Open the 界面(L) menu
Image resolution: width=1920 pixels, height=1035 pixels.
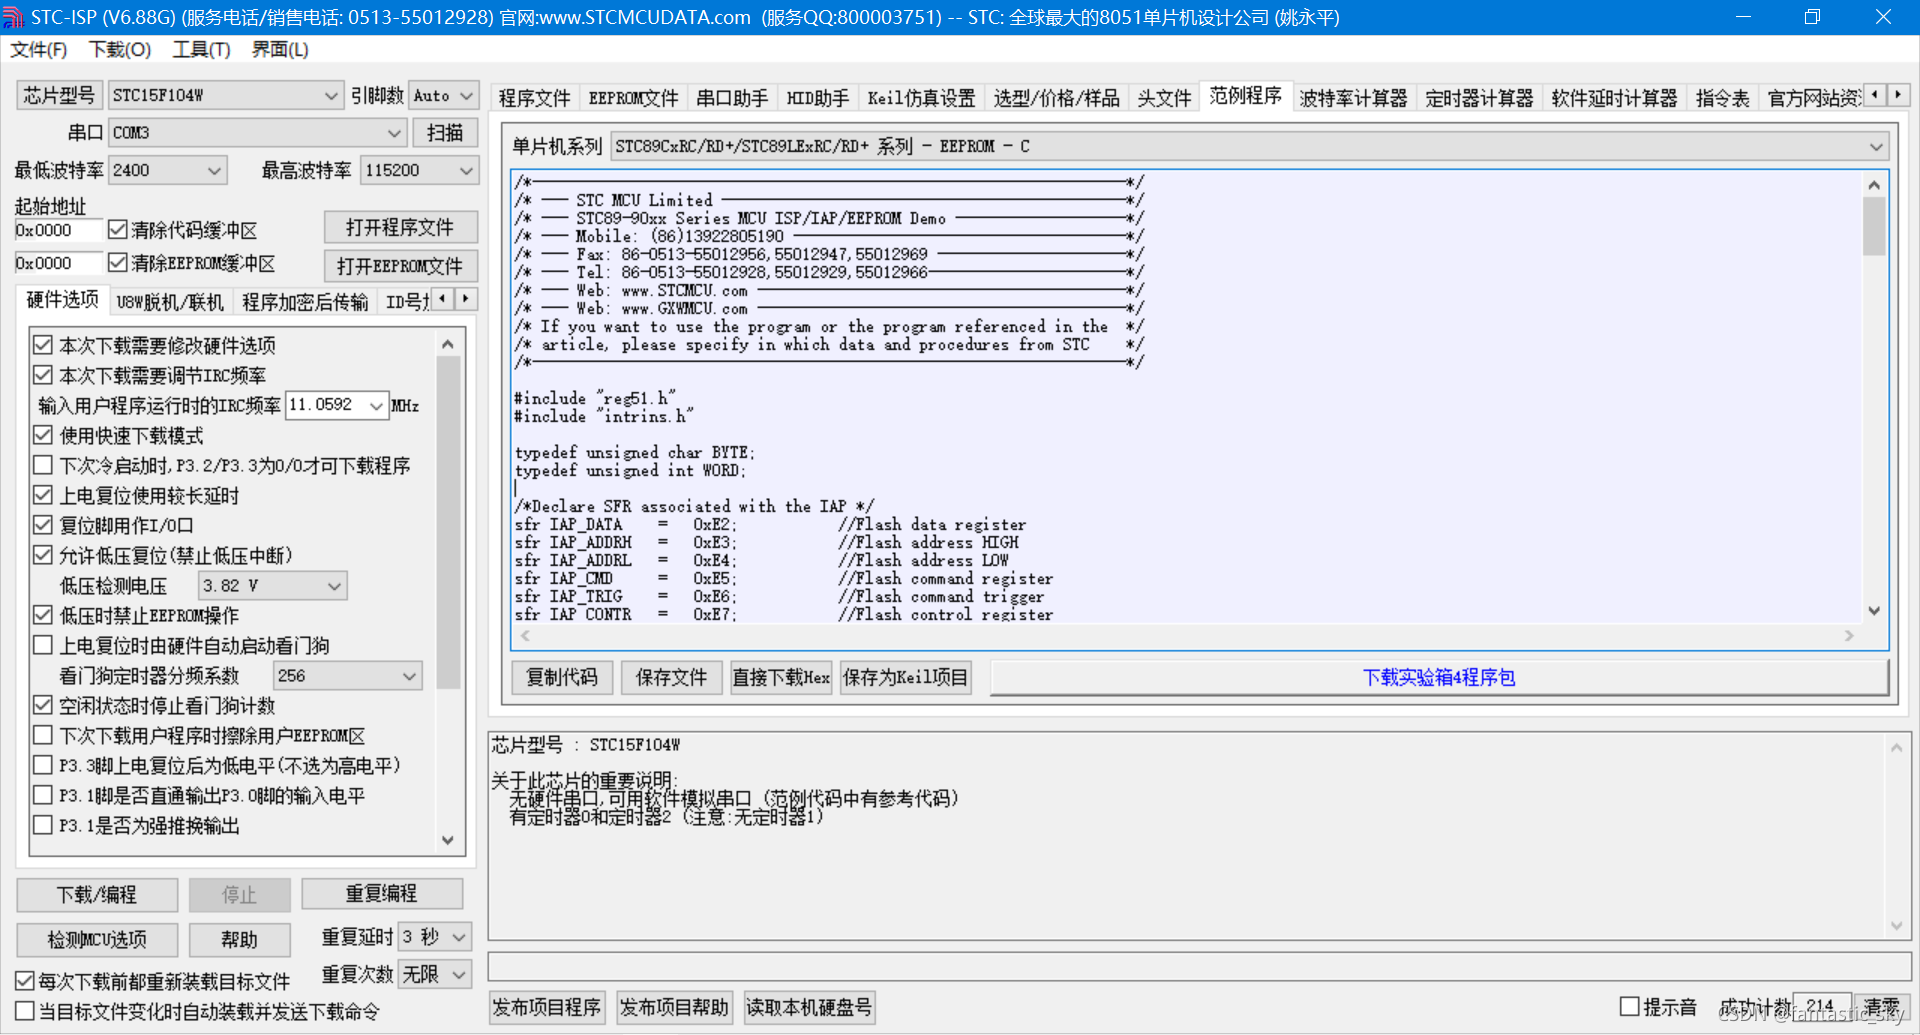[x=280, y=49]
